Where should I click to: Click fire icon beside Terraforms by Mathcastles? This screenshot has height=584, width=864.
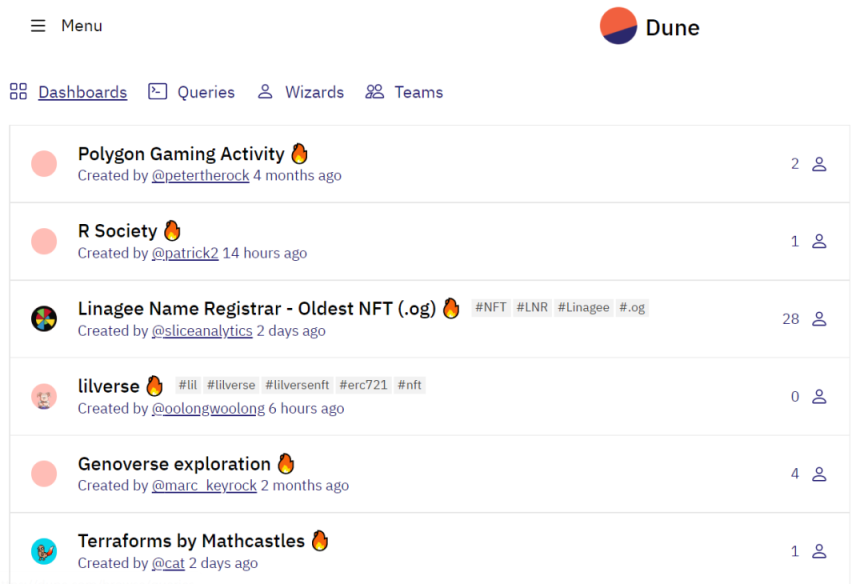320,541
